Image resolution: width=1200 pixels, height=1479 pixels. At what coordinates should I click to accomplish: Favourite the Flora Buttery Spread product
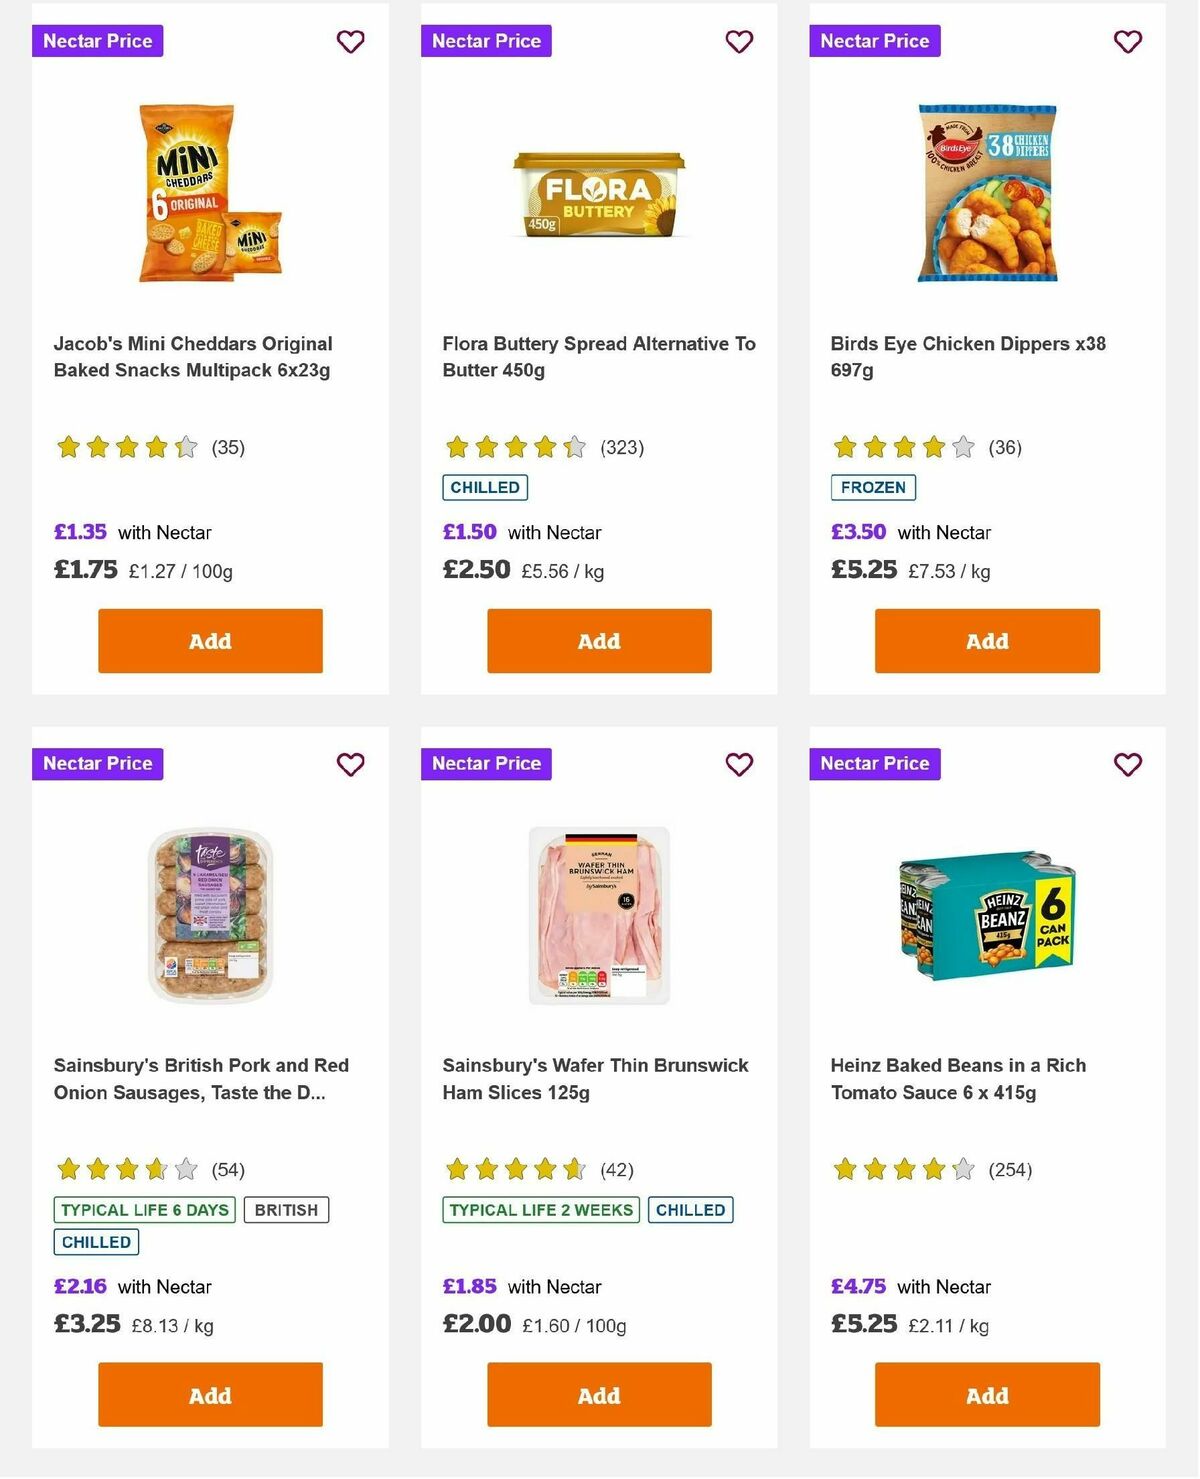[x=739, y=42]
